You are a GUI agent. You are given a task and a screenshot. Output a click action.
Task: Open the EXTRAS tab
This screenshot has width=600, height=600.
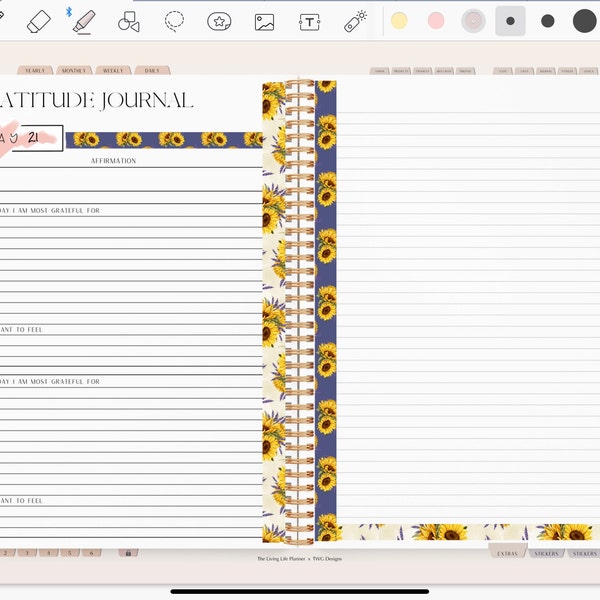pyautogui.click(x=507, y=553)
